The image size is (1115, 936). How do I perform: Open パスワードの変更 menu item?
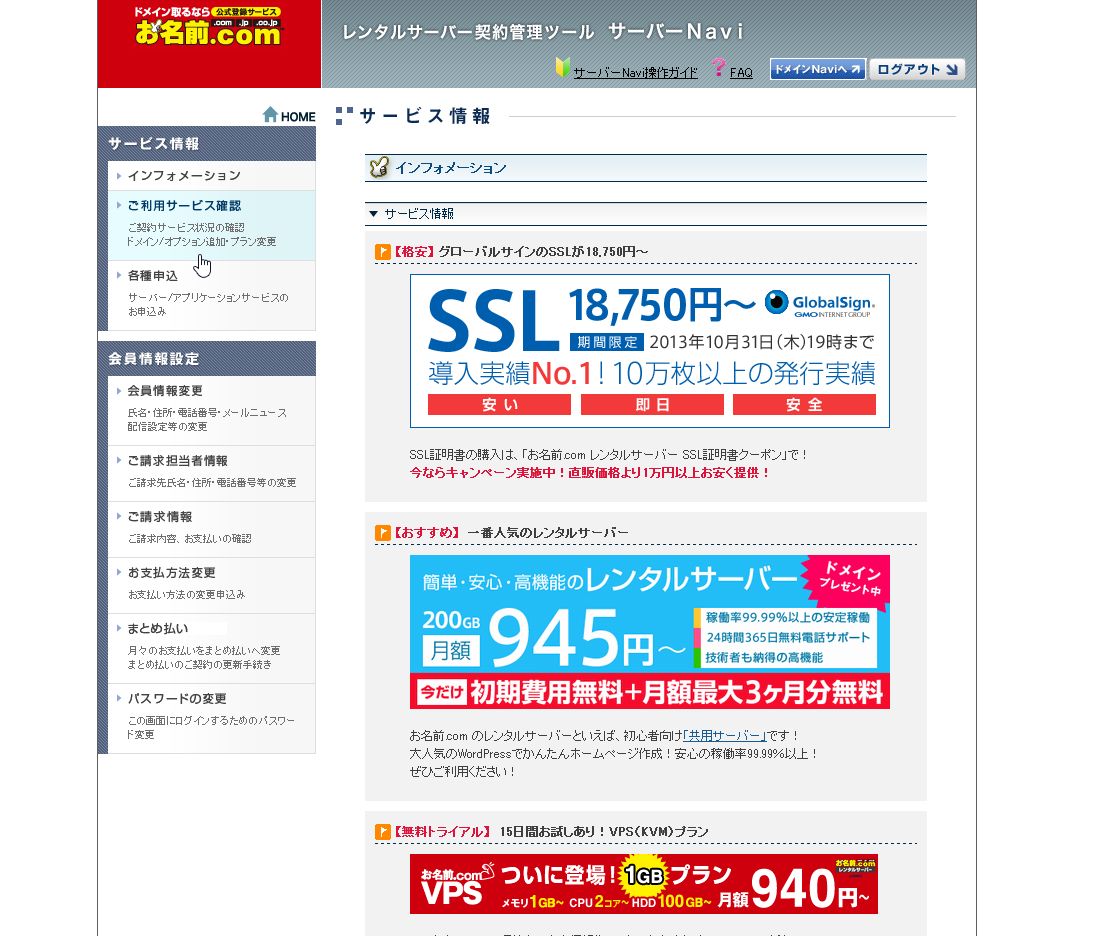(211, 718)
